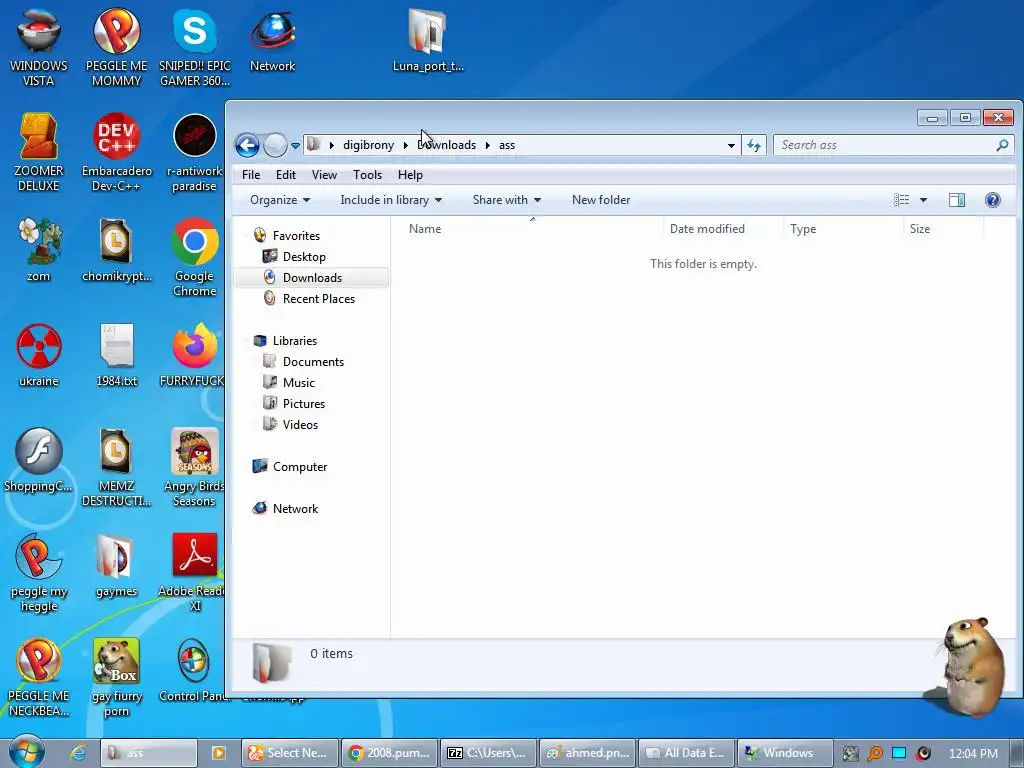Expand the arrow after digibrony breadcrumb
The width and height of the screenshot is (1024, 768).
coord(406,145)
